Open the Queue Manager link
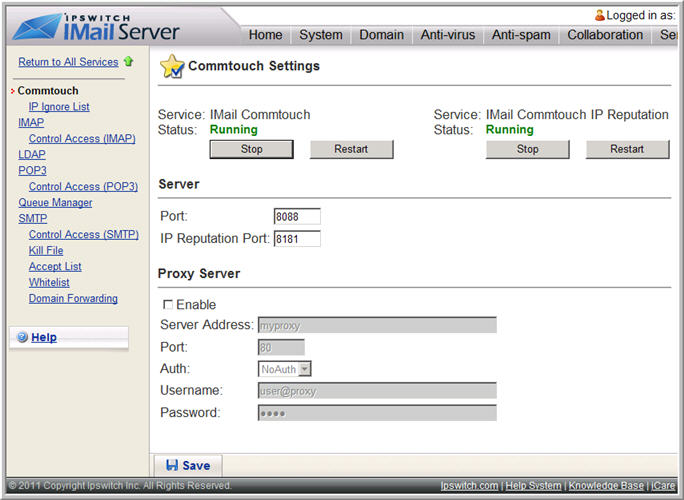The height and width of the screenshot is (500, 684). (55, 202)
